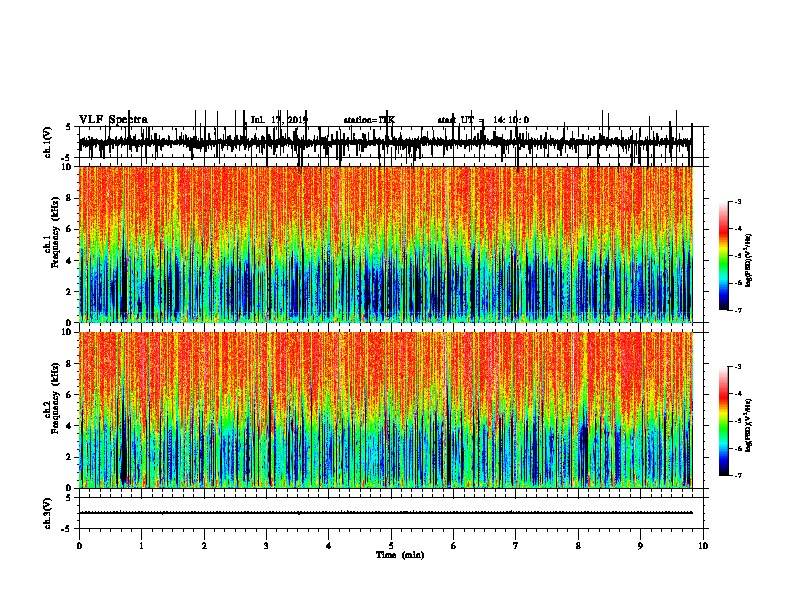Click the ch.2 spectrogram color scale bar
The image size is (792, 612).
point(723,421)
